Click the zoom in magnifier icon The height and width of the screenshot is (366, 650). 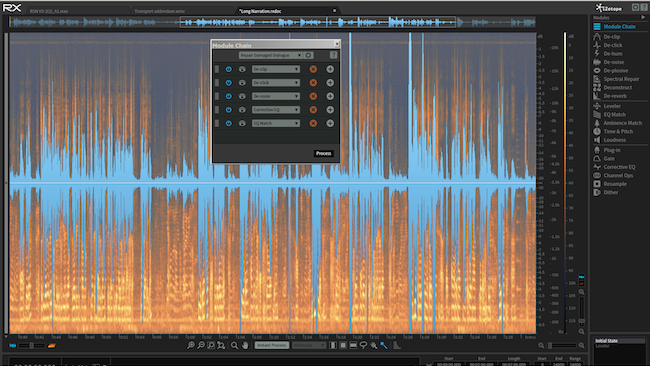coord(191,345)
